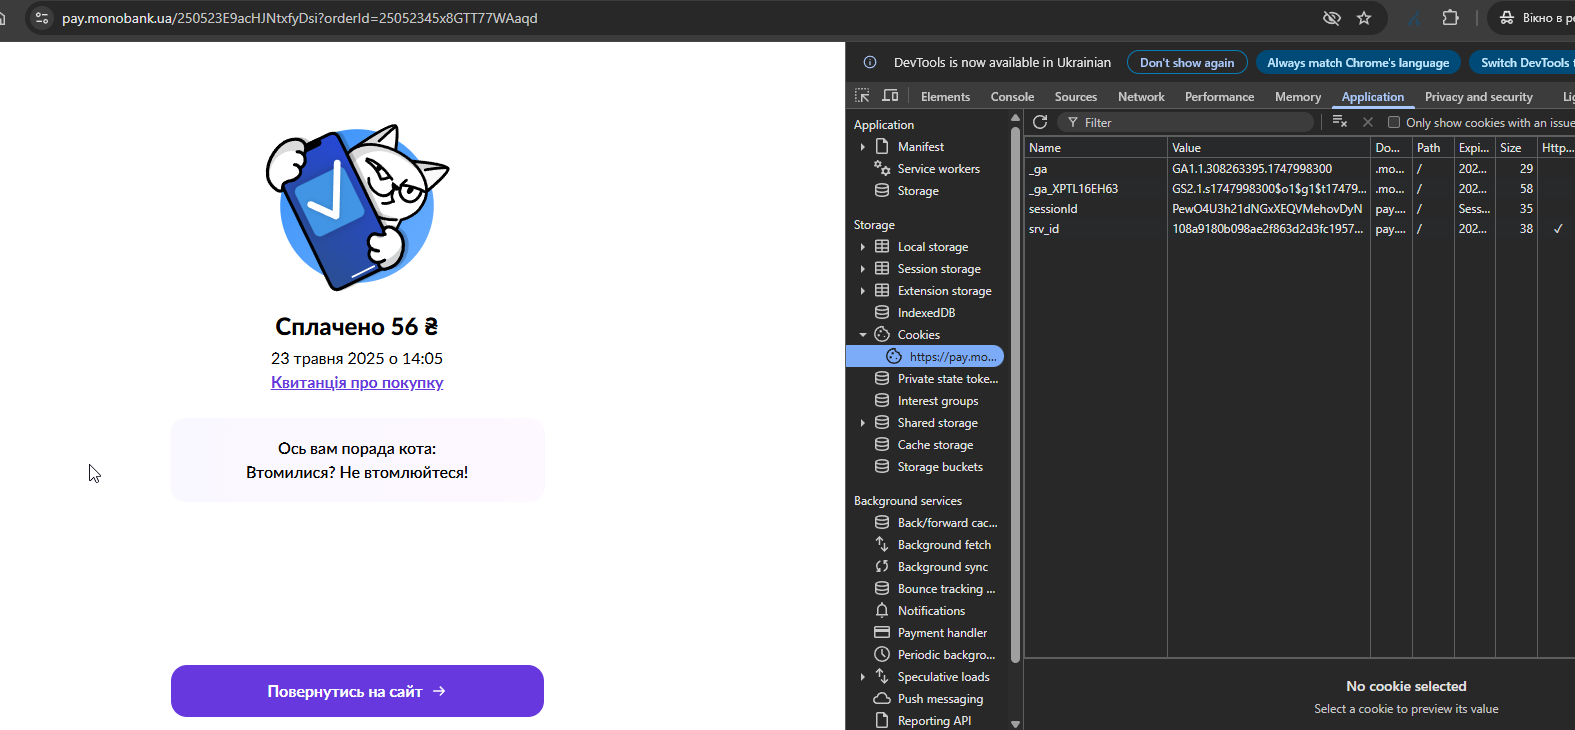Click the third-party cookies blocked eye icon
Screen dimensions: 1575x730
click(x=1331, y=18)
